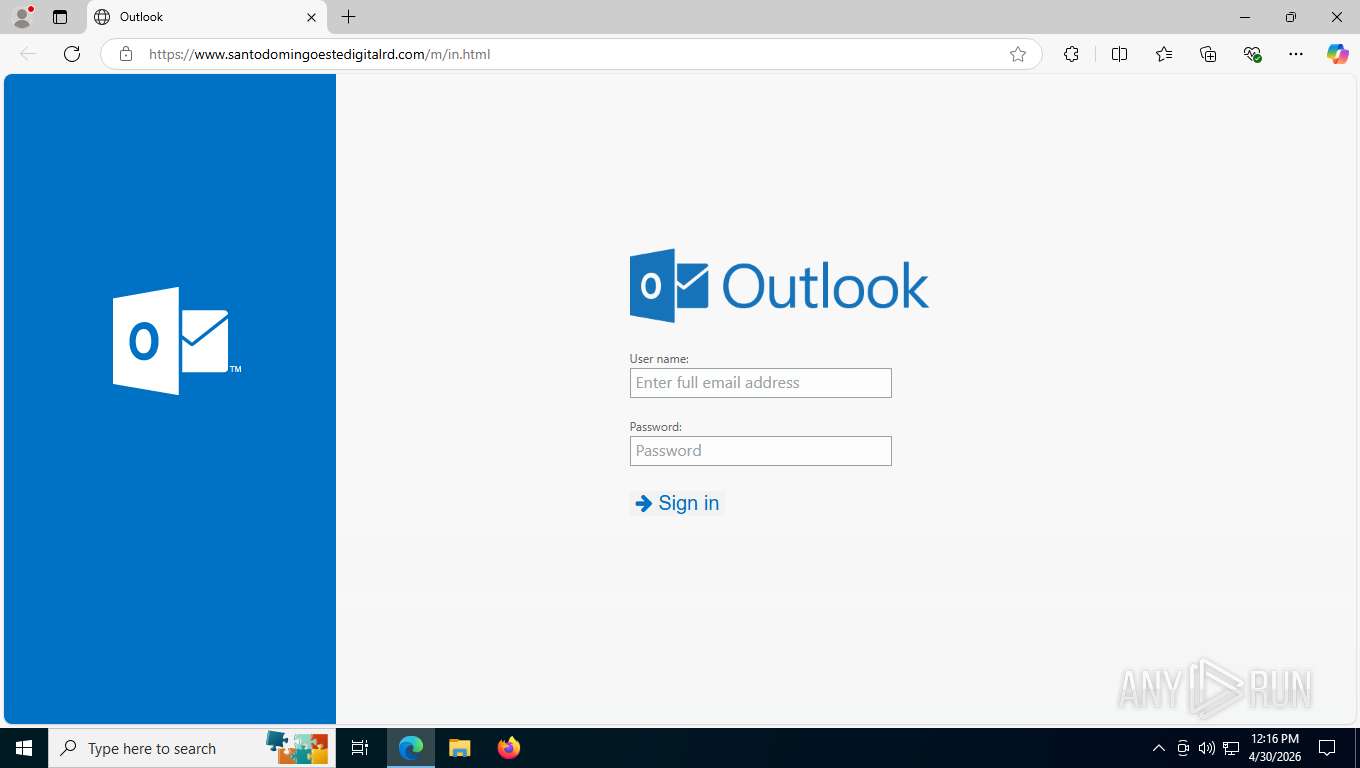View site information lock icon
Viewport: 1360px width, 768px height.
pos(126,54)
